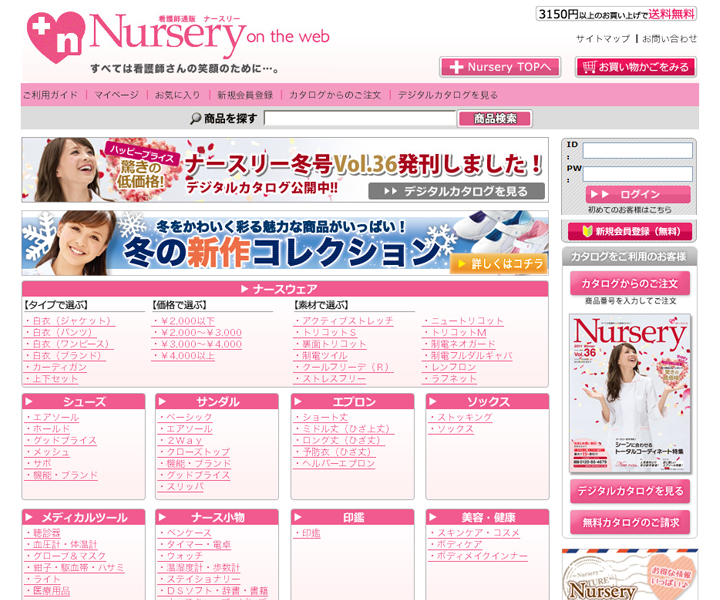Click the 商品検索 search button

[x=494, y=119]
